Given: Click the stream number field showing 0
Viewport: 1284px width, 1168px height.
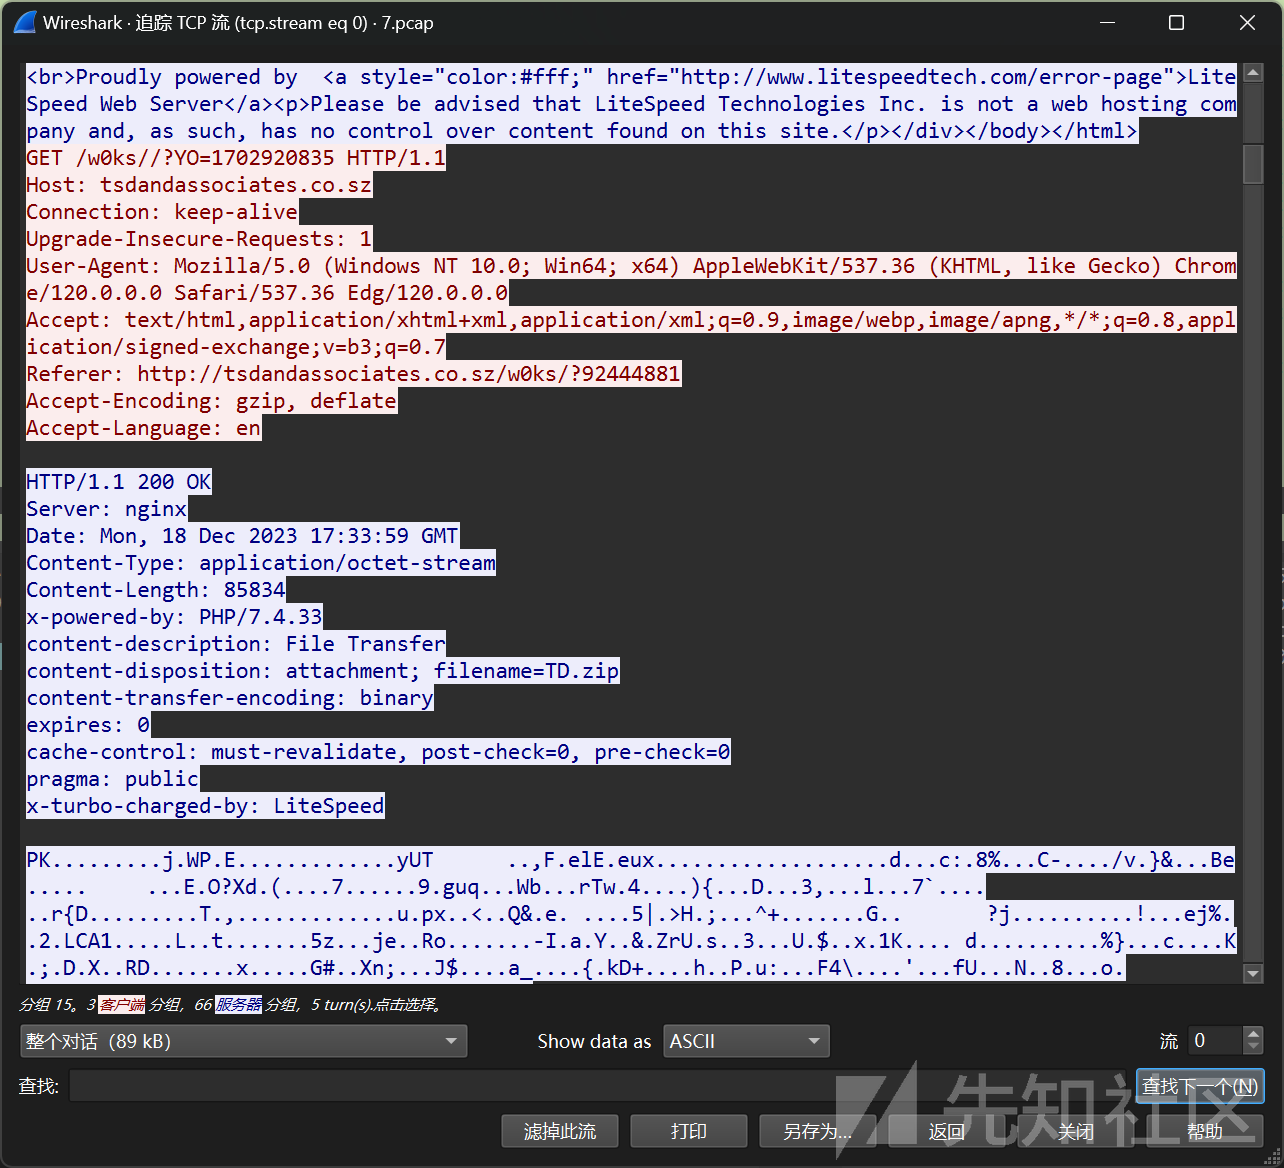Looking at the screenshot, I should tap(1215, 1041).
